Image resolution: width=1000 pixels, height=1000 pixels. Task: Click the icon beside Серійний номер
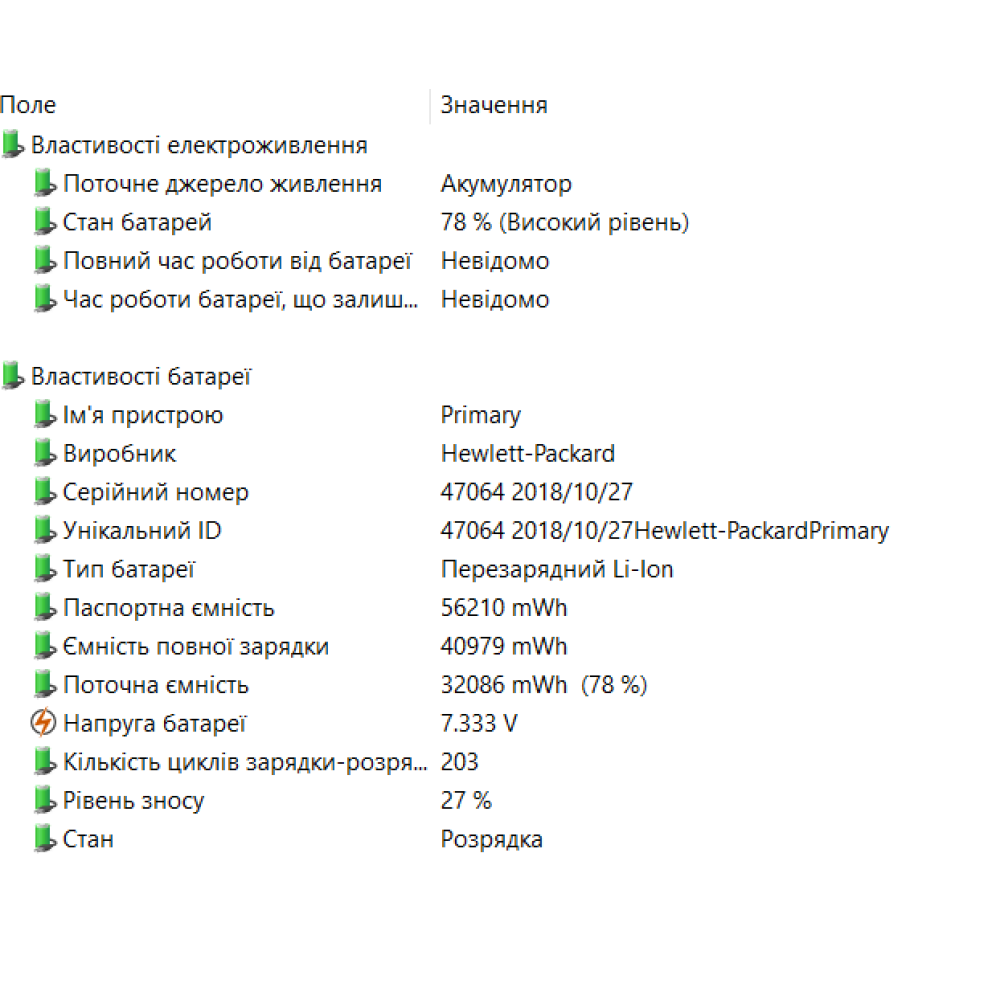click(x=43, y=492)
